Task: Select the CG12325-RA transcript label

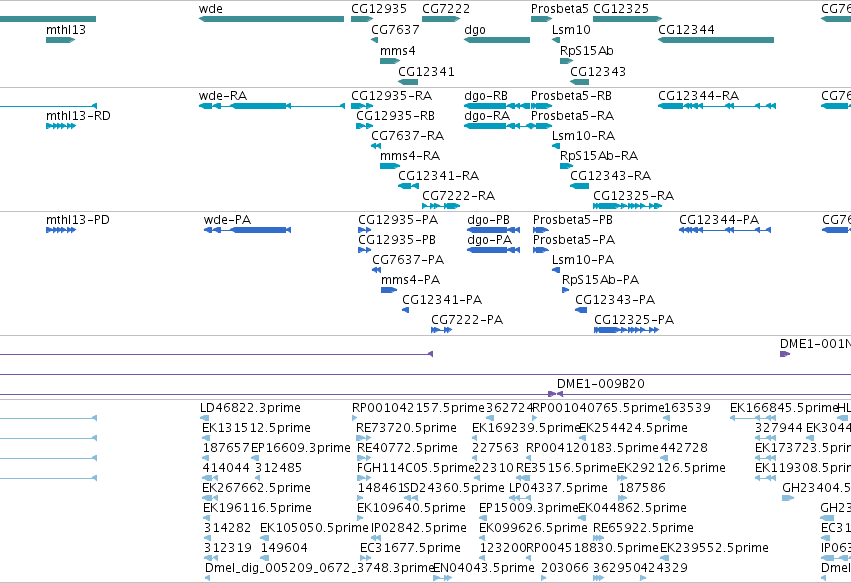Action: 633,196
